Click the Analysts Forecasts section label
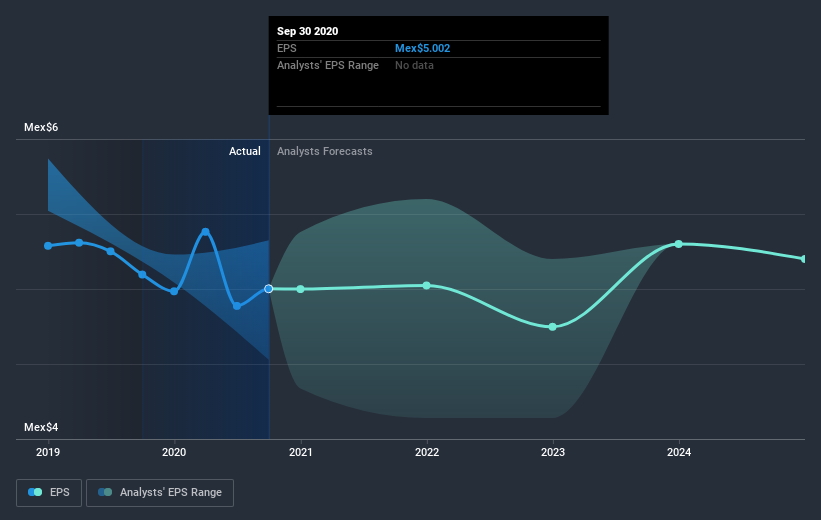 [325, 151]
